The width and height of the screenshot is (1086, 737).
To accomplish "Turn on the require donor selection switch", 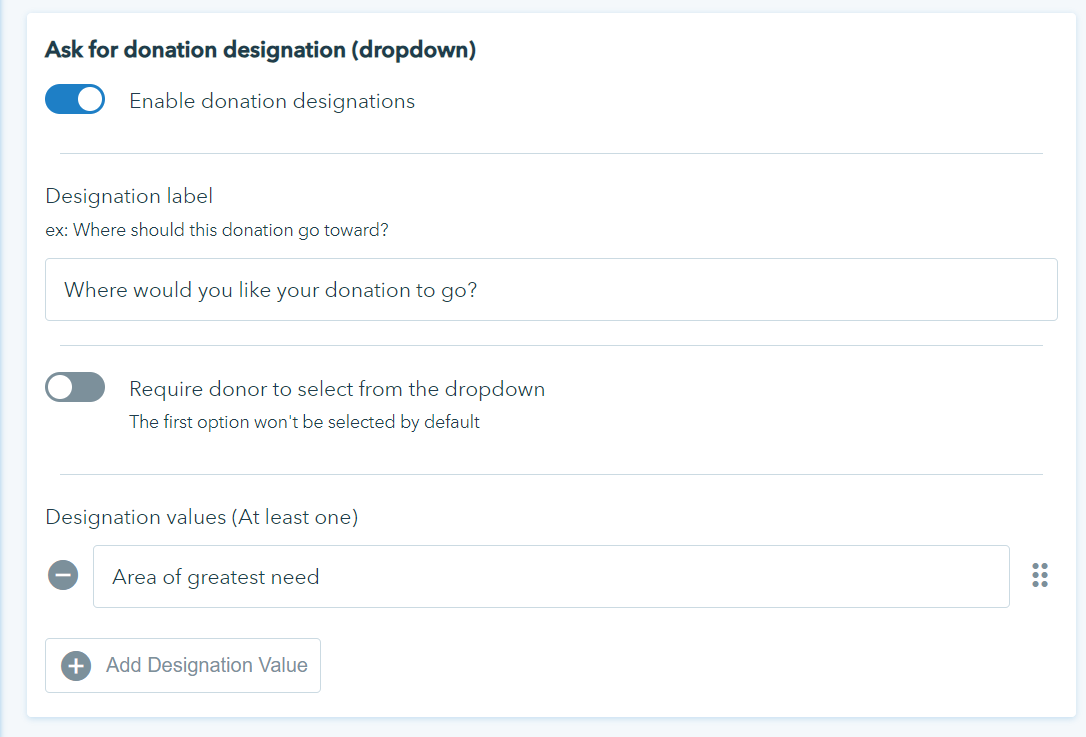I will click(75, 387).
